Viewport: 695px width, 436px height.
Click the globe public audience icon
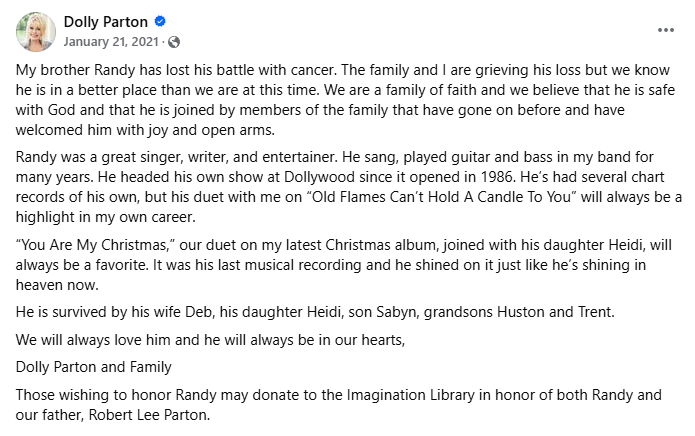pyautogui.click(x=174, y=42)
